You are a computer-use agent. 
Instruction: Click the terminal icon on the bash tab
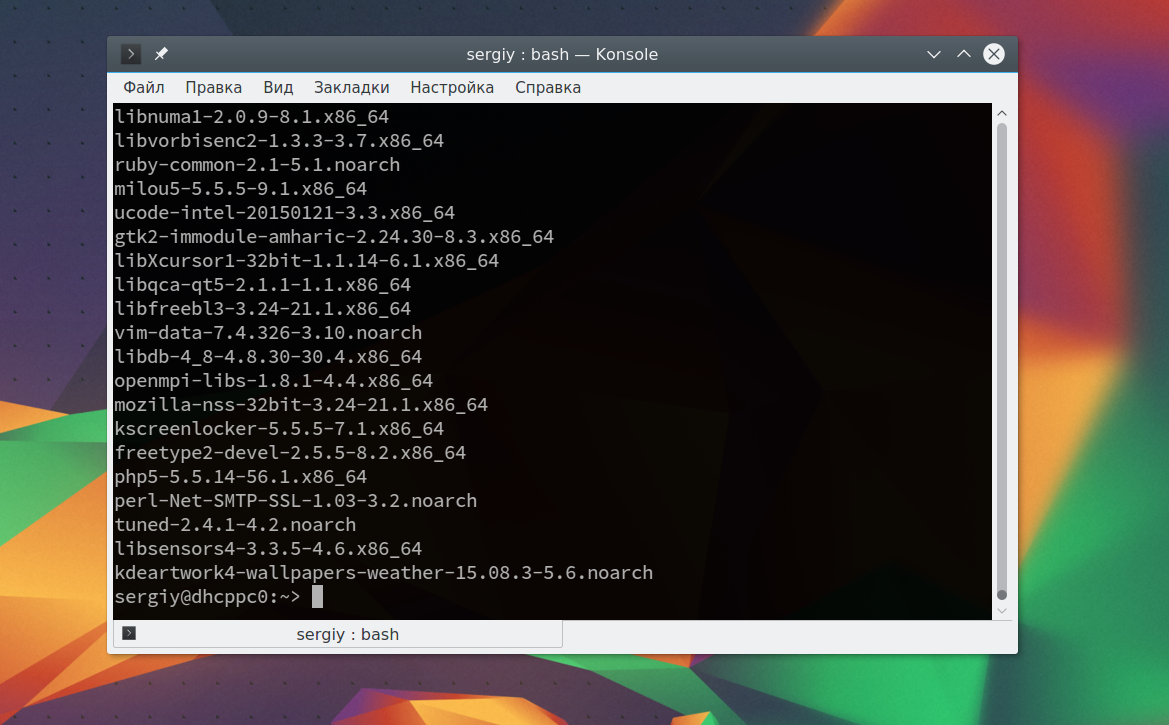[x=129, y=633]
